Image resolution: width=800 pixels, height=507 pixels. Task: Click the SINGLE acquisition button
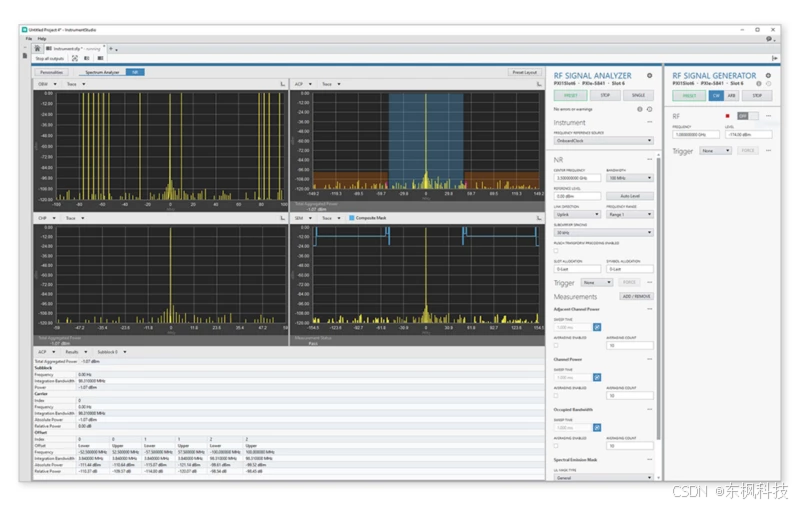[x=638, y=95]
